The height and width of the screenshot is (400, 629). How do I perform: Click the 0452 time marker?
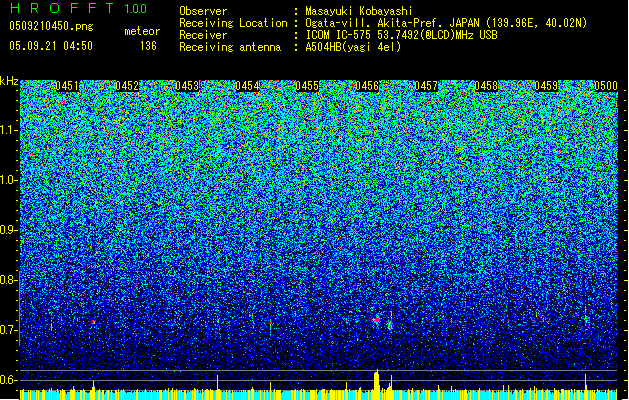point(127,86)
